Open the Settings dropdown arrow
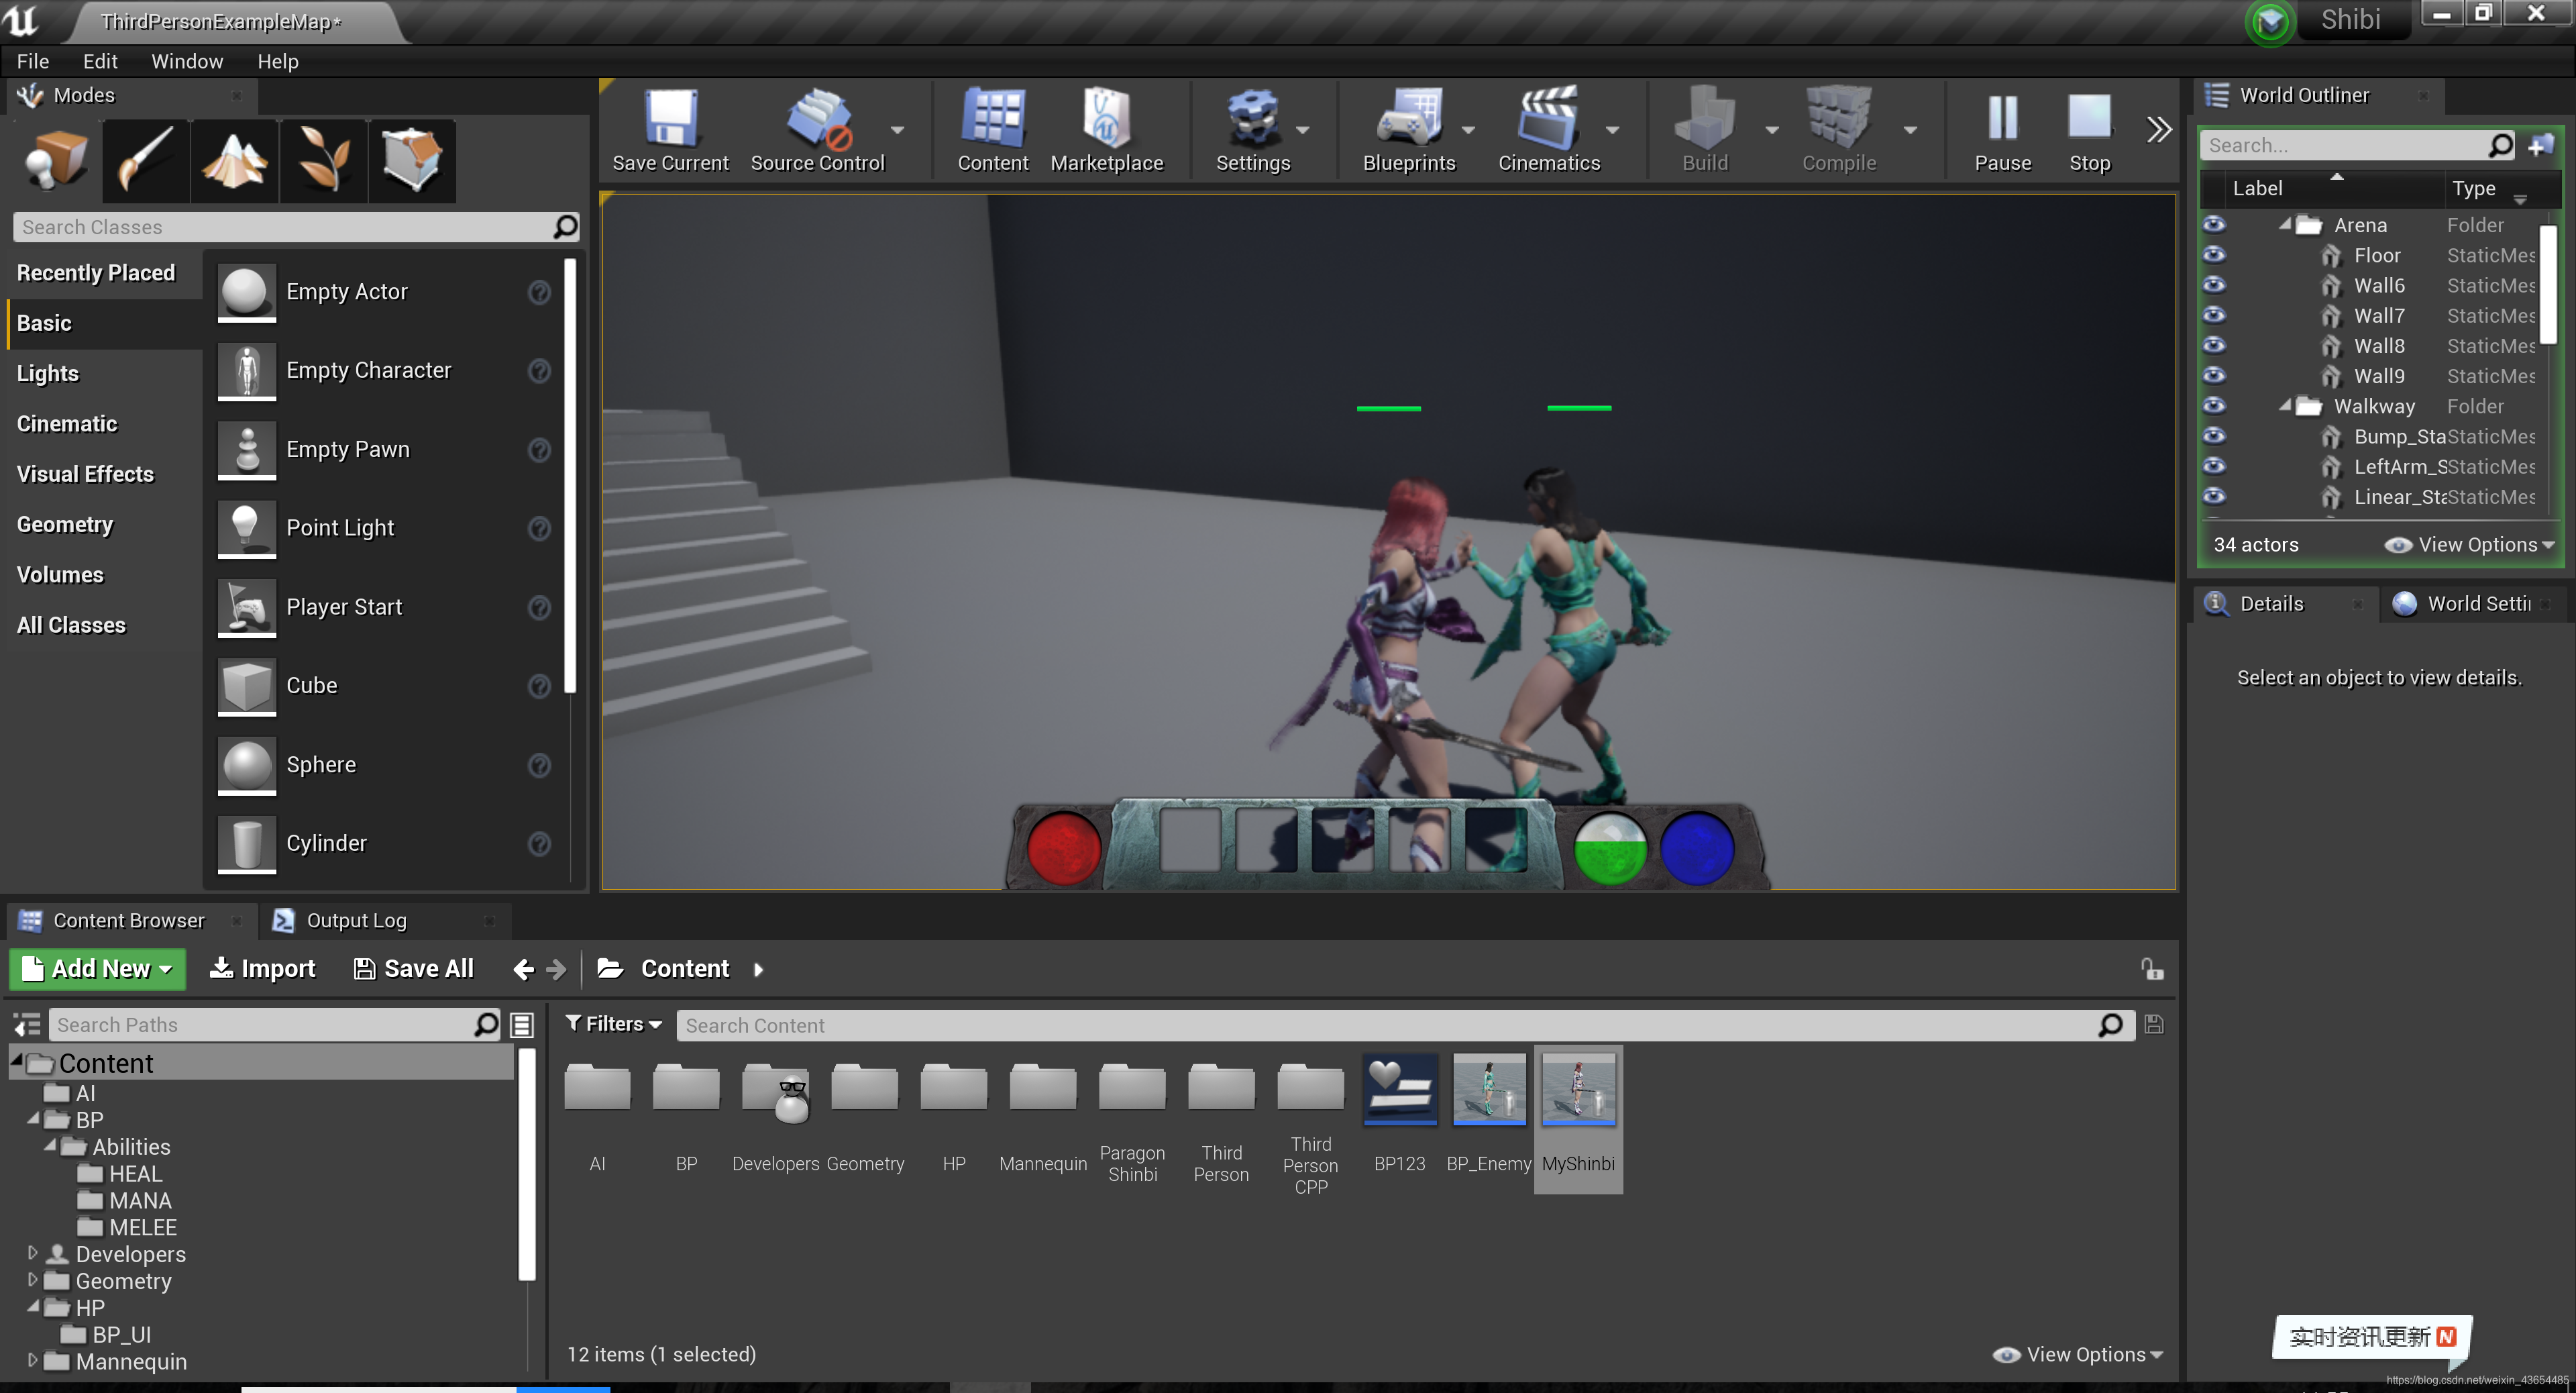 (1302, 130)
